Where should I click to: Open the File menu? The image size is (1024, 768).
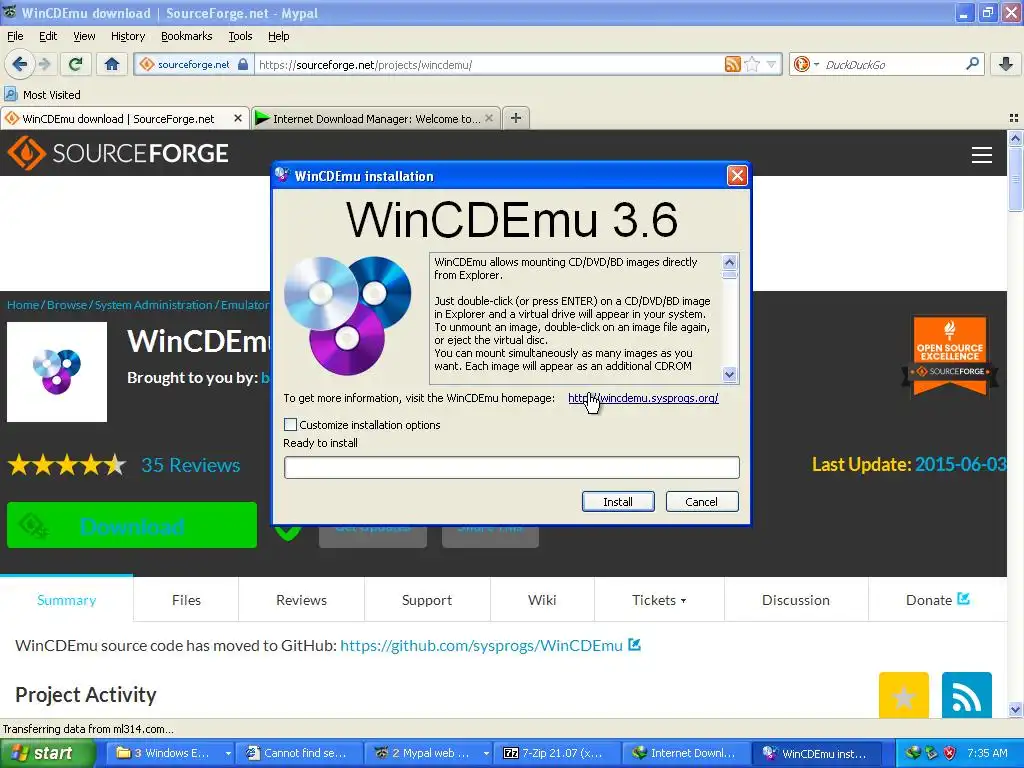coord(15,36)
